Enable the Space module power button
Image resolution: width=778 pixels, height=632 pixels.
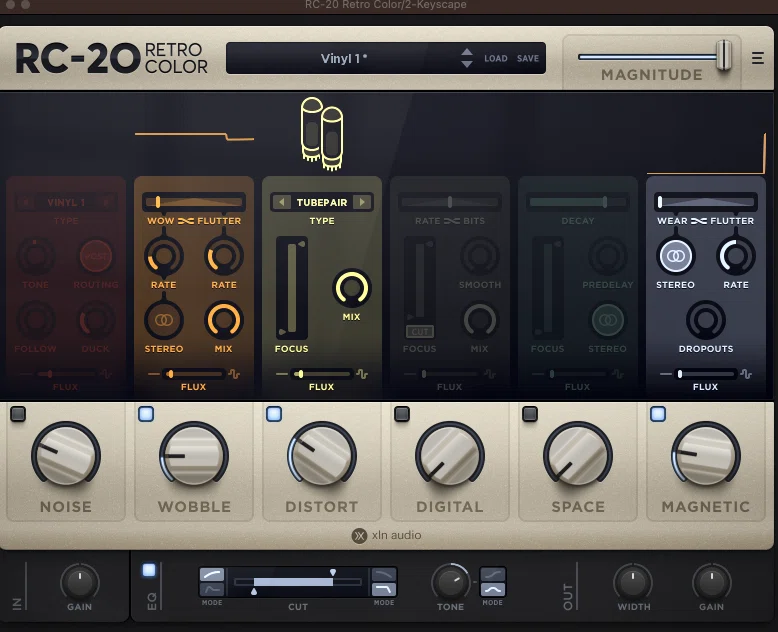tap(530, 414)
